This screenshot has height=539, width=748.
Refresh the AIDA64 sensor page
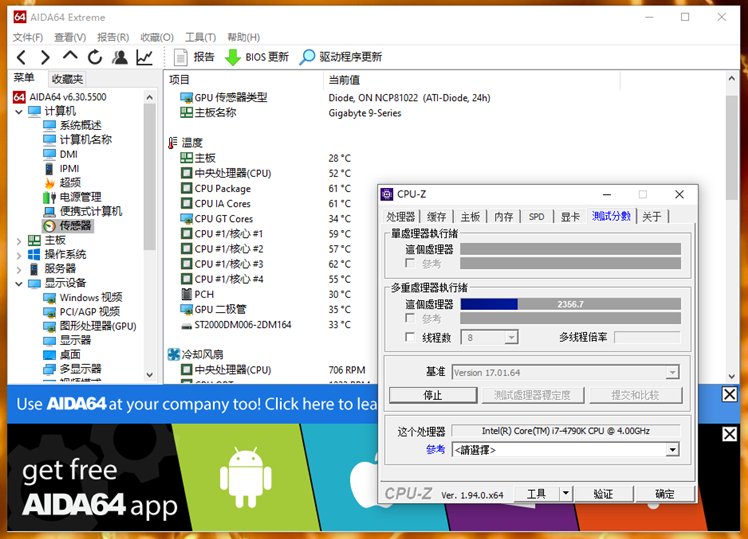click(x=95, y=57)
